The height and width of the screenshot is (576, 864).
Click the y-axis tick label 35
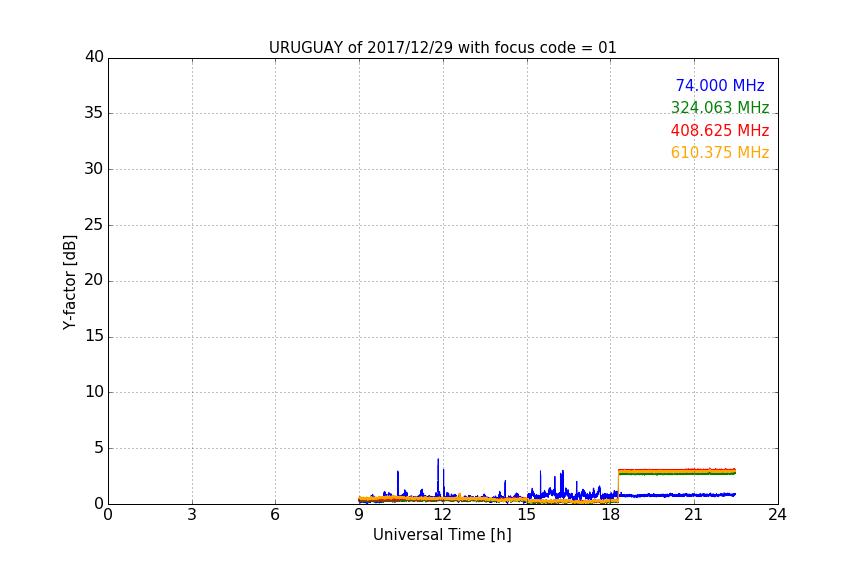coord(94,113)
